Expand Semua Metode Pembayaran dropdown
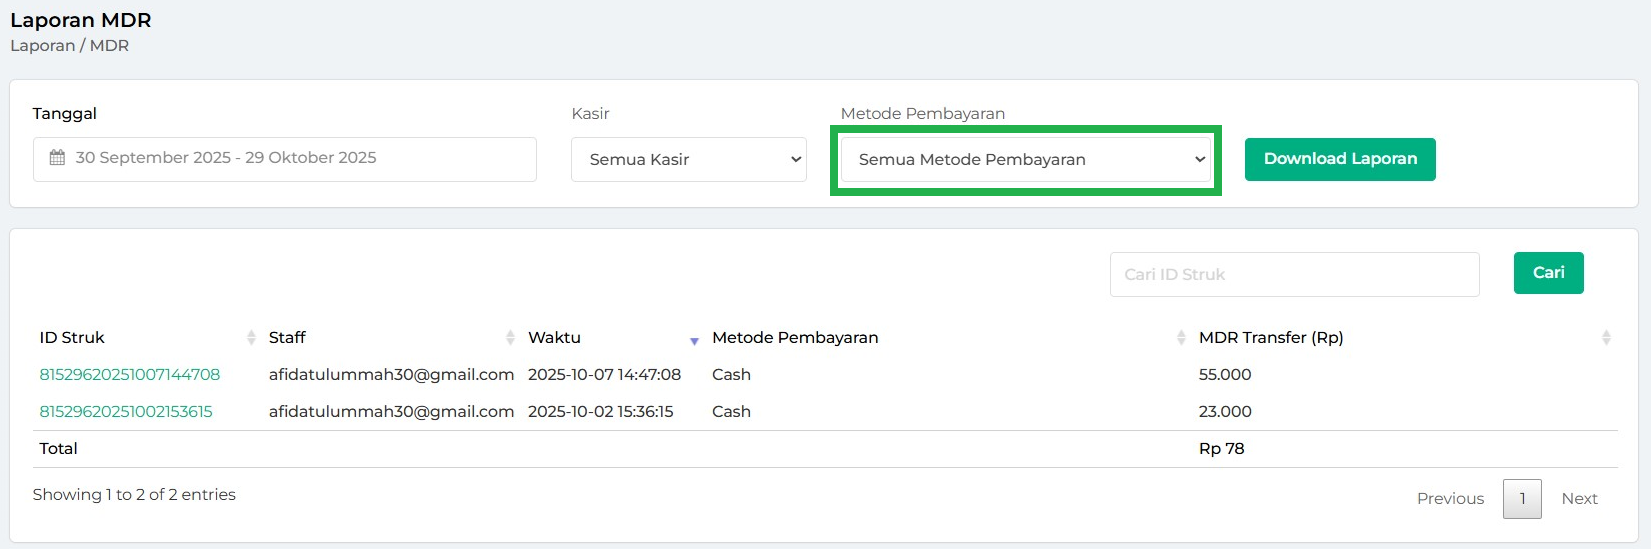The height and width of the screenshot is (549, 1651). [x=1025, y=160]
